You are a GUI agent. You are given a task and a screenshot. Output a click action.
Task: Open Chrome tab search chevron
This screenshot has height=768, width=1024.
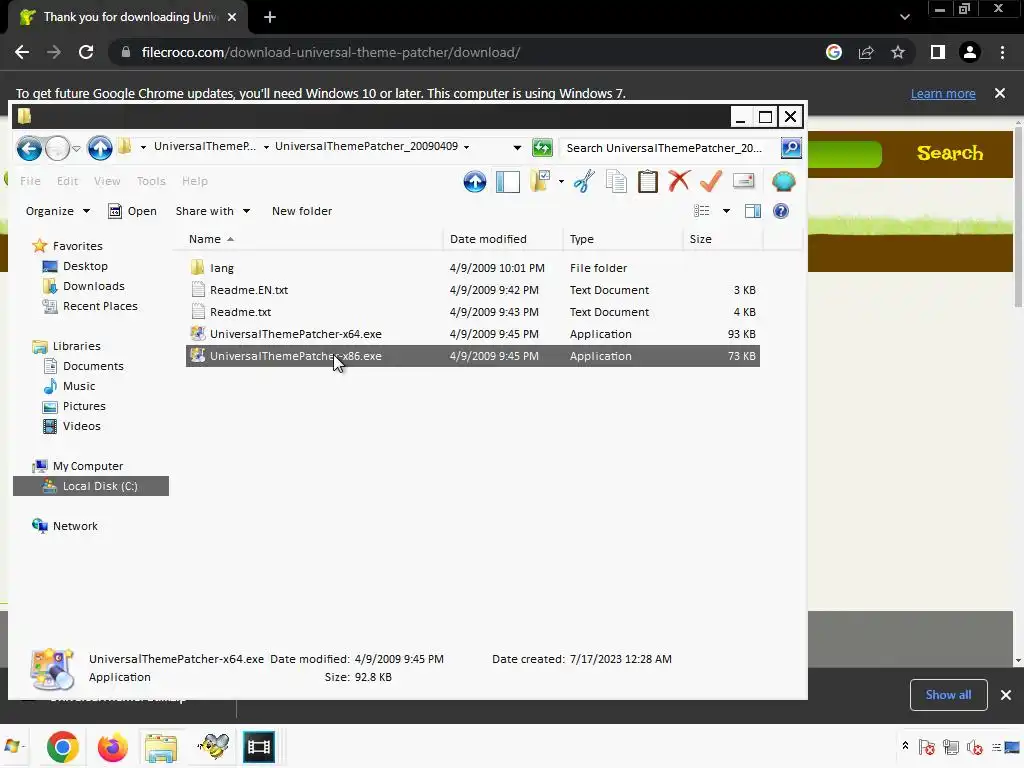904,17
